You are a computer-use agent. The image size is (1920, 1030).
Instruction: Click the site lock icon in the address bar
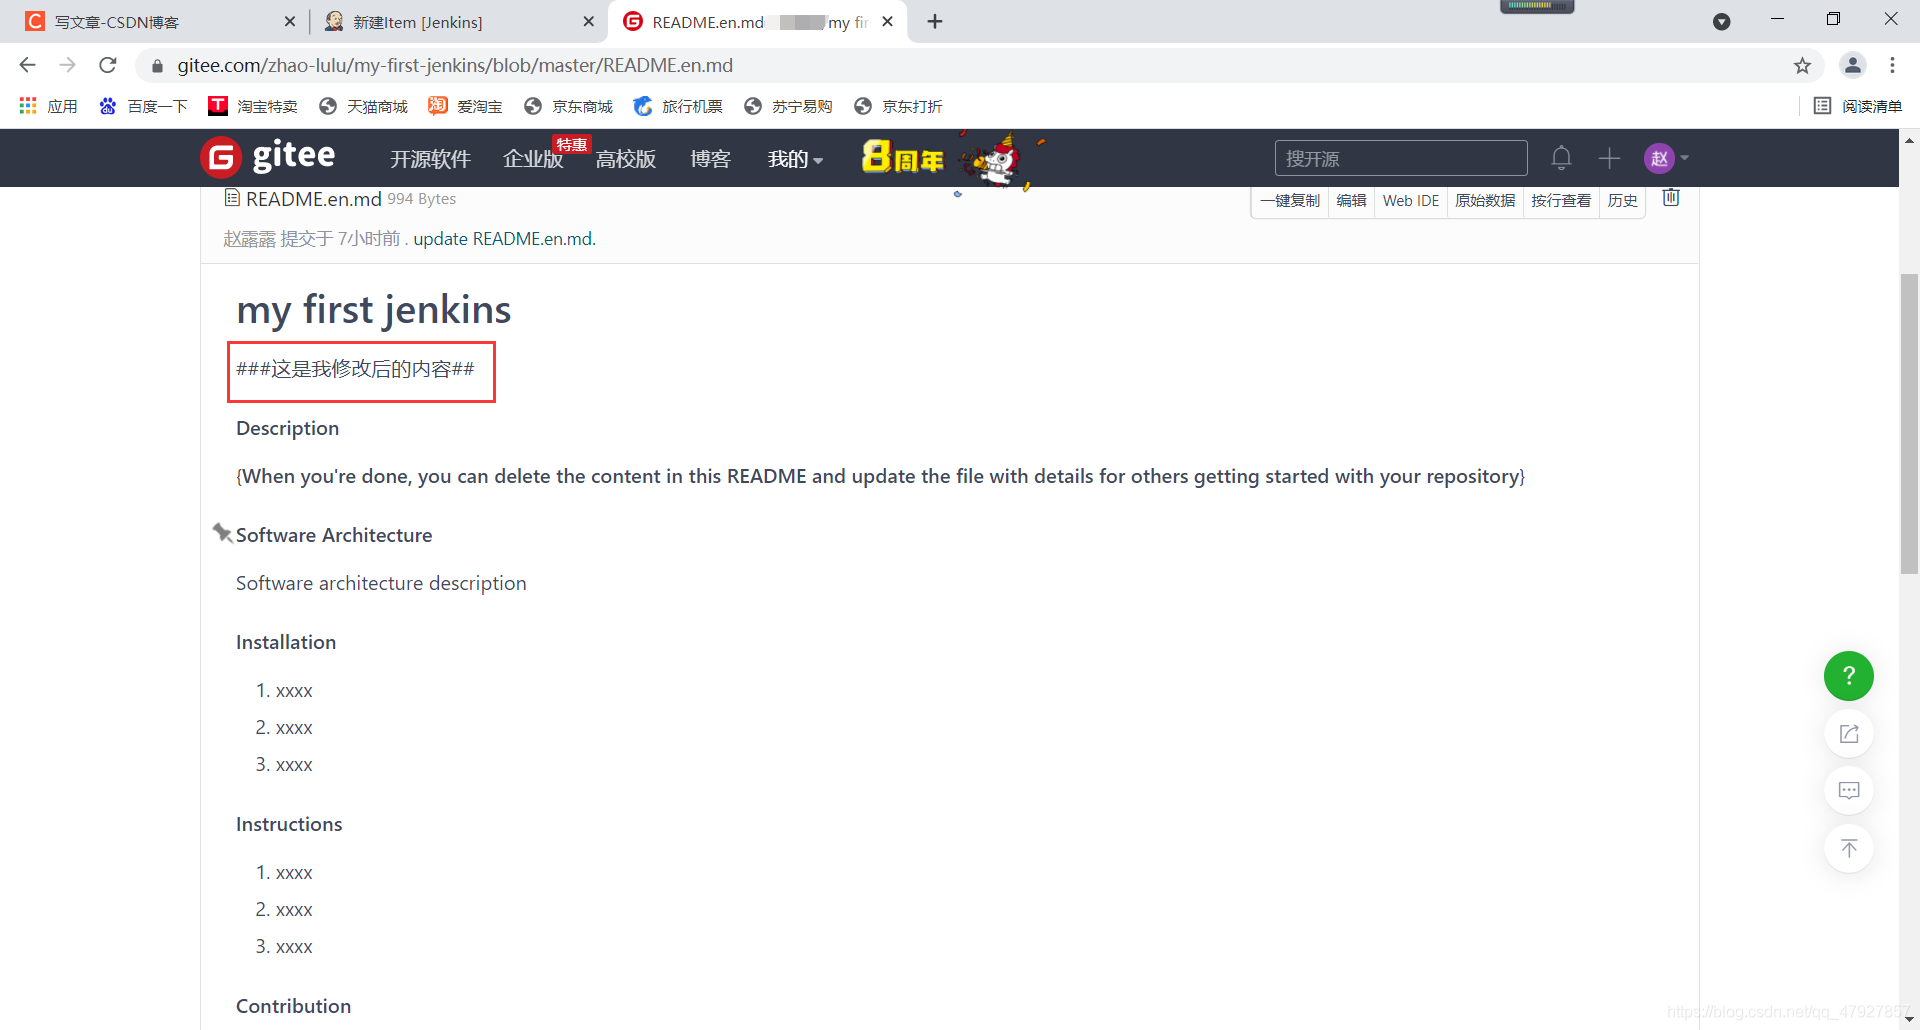157,66
